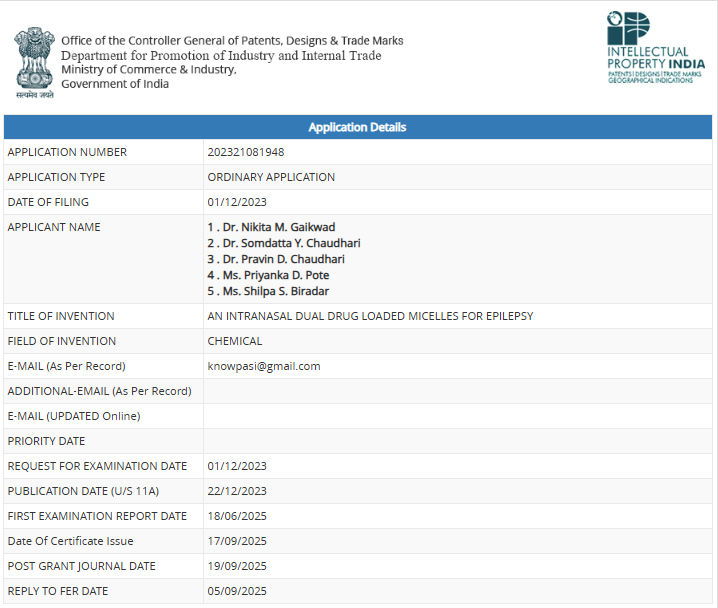Select ORDINARY APPLICATION value

(271, 177)
